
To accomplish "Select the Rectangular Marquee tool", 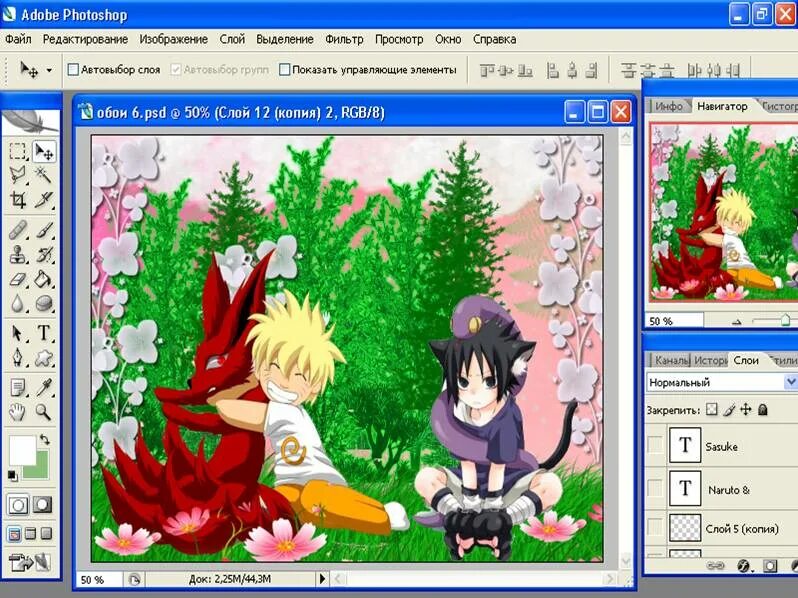I will tap(18, 152).
